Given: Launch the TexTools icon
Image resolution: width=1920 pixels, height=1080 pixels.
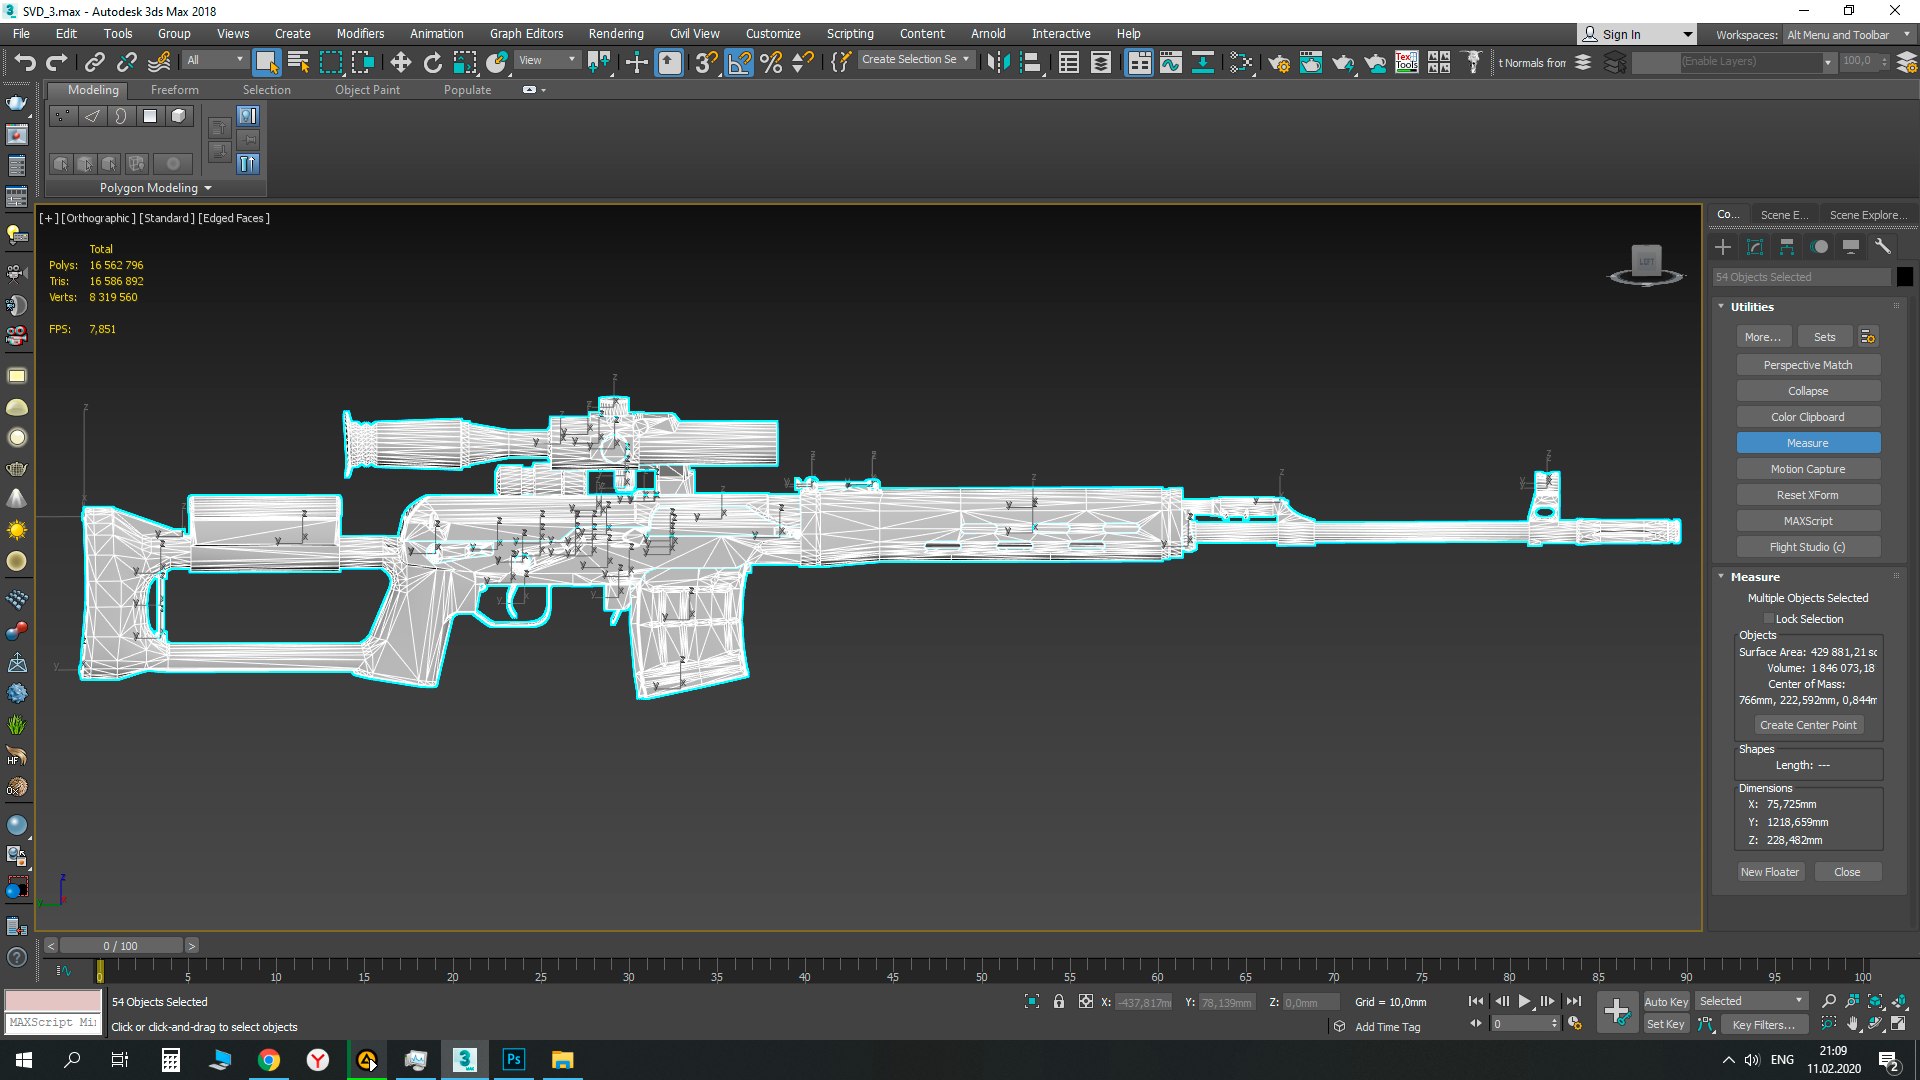Looking at the screenshot, I should click(x=1406, y=62).
